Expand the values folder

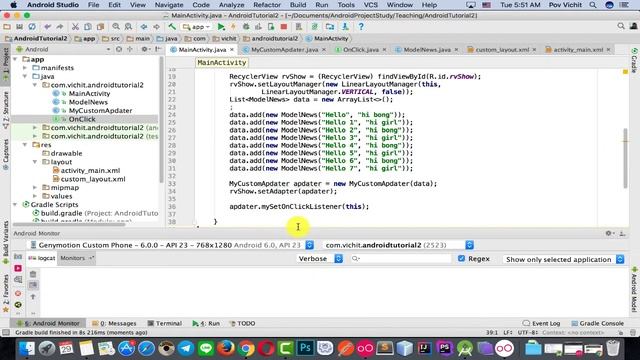tap(35, 196)
